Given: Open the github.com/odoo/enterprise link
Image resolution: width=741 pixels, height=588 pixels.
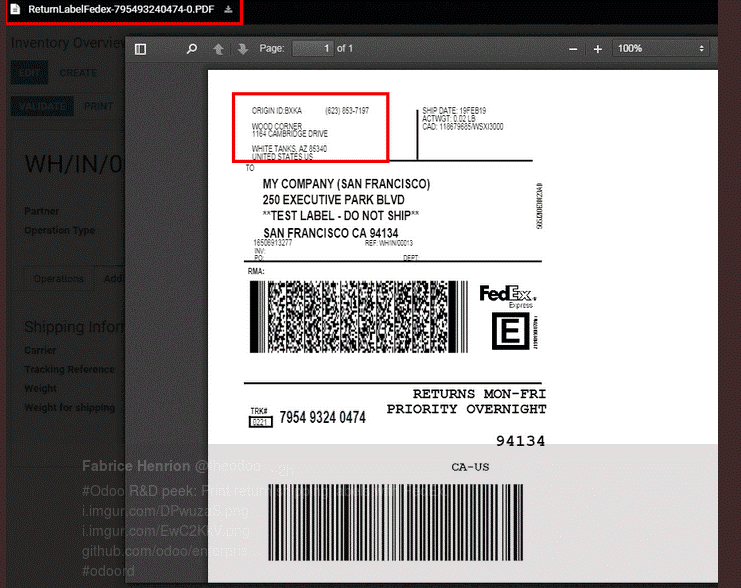Looking at the screenshot, I should tap(168, 552).
